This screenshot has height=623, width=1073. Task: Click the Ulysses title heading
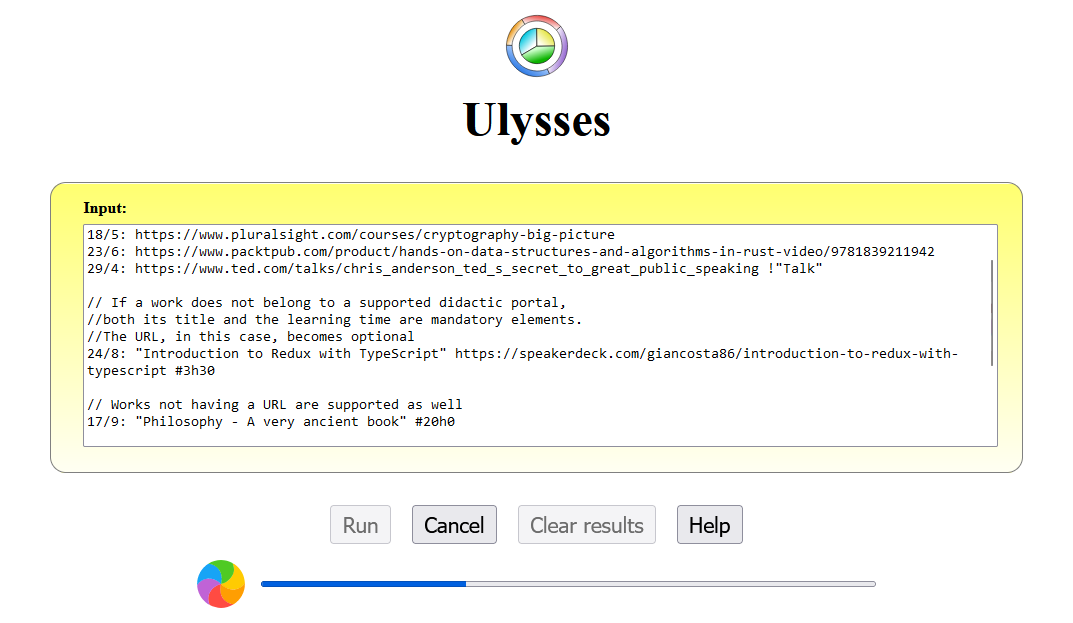pos(536,120)
